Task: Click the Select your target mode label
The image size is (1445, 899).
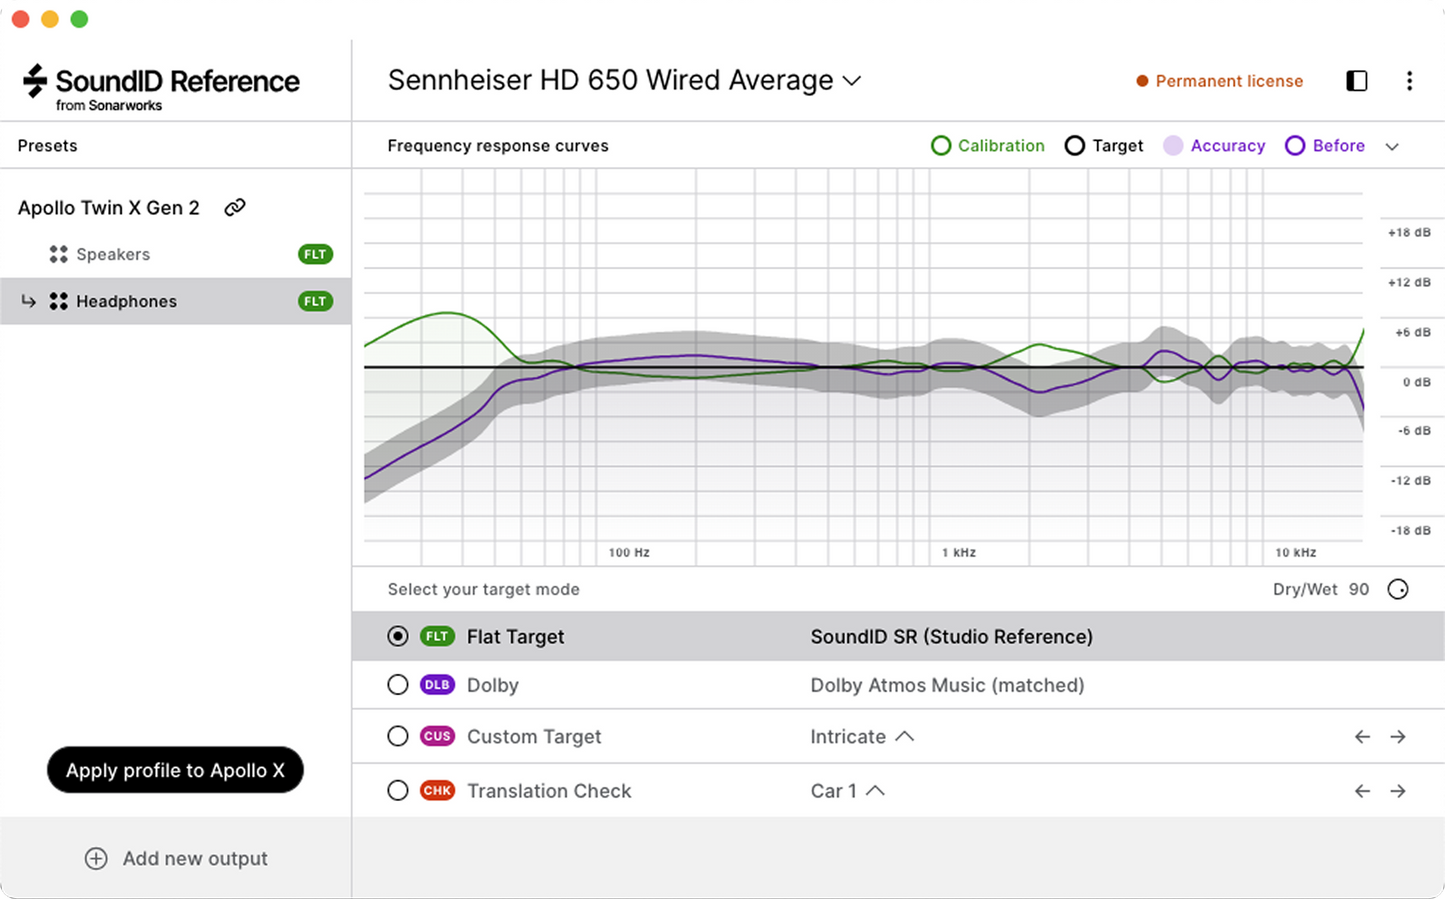Action: 484,589
